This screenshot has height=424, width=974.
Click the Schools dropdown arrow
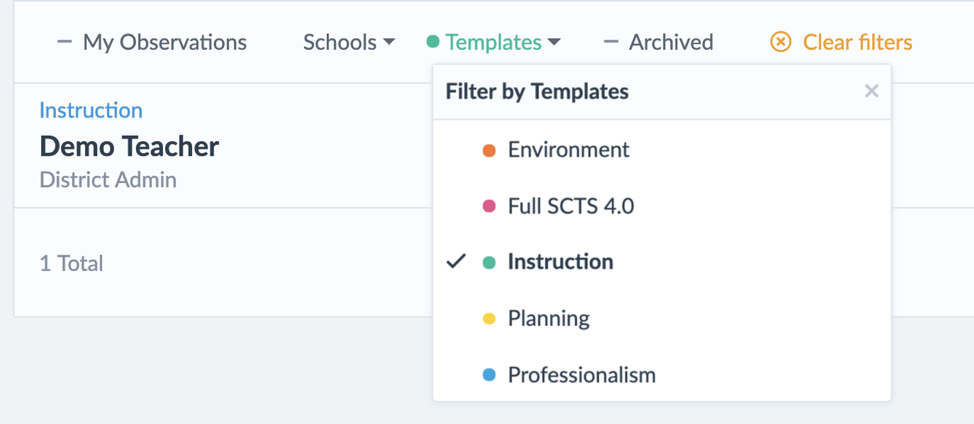point(389,43)
